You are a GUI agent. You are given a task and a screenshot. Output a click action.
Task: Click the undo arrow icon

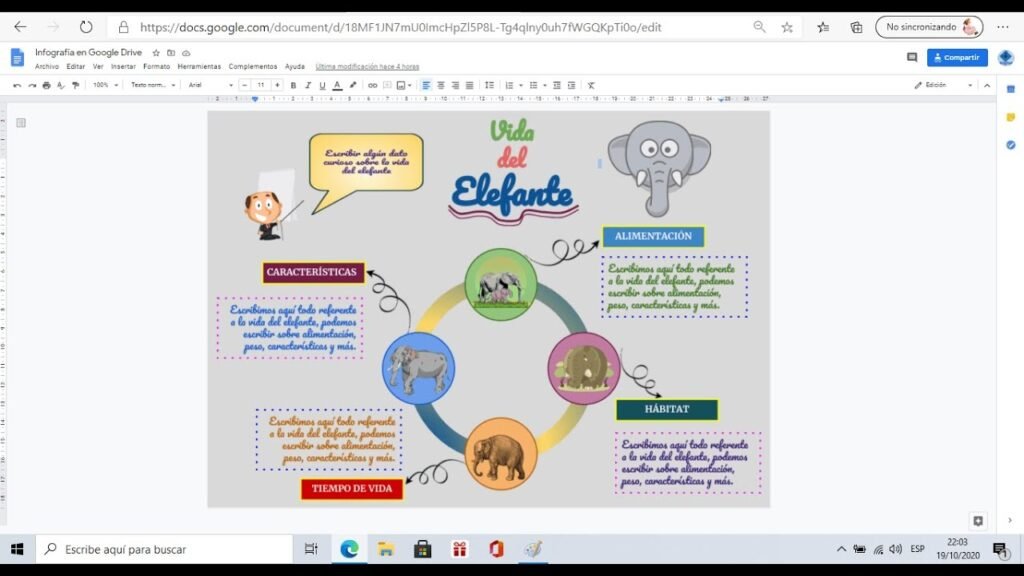17,86
